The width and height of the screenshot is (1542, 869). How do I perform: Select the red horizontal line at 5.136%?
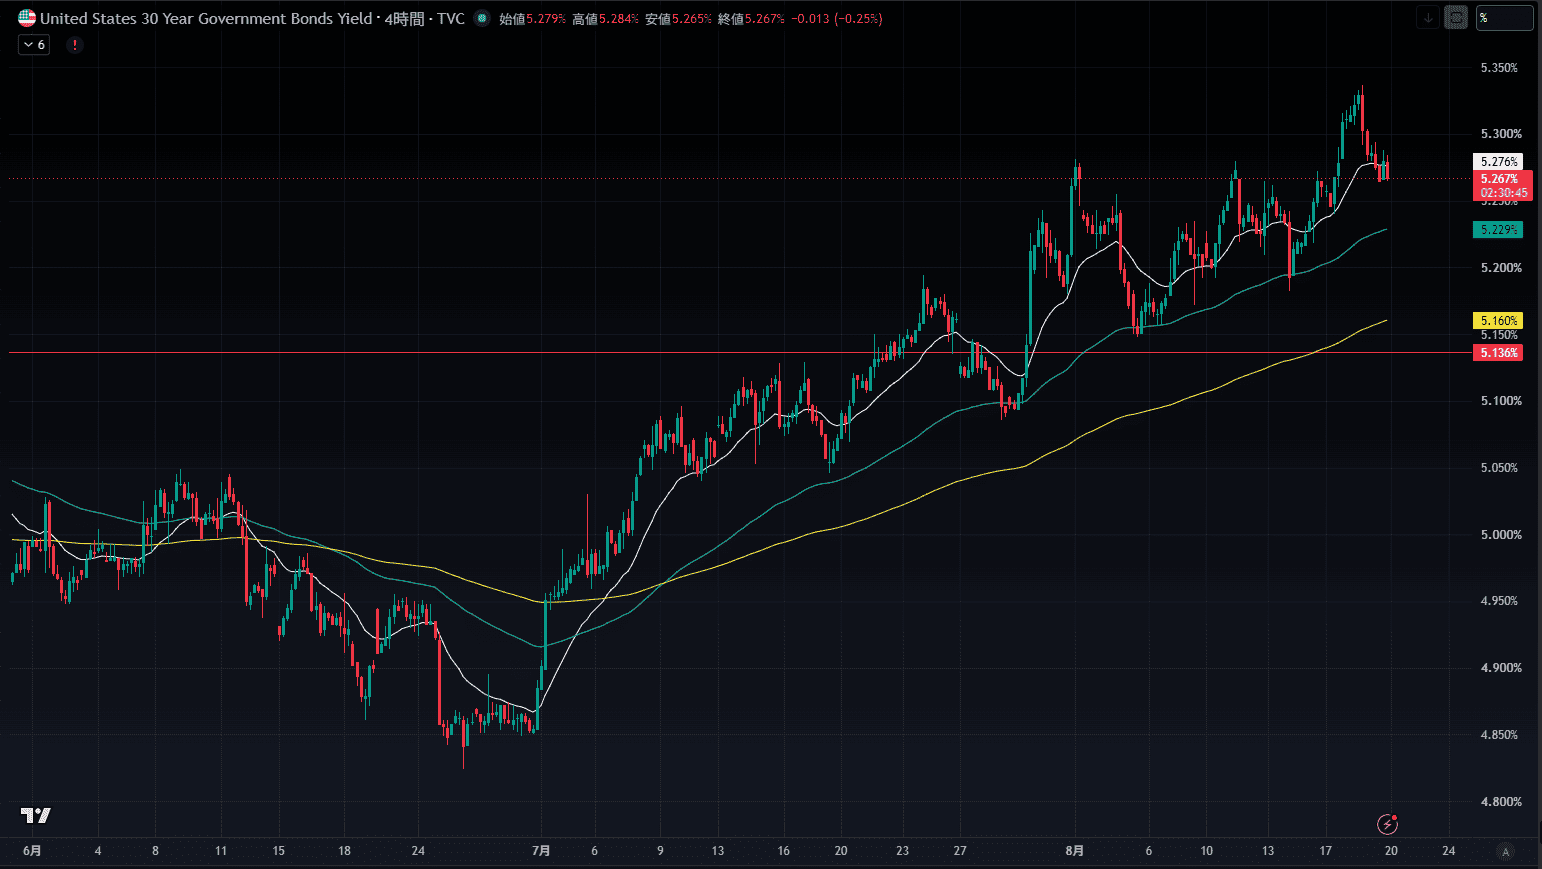pos(740,352)
